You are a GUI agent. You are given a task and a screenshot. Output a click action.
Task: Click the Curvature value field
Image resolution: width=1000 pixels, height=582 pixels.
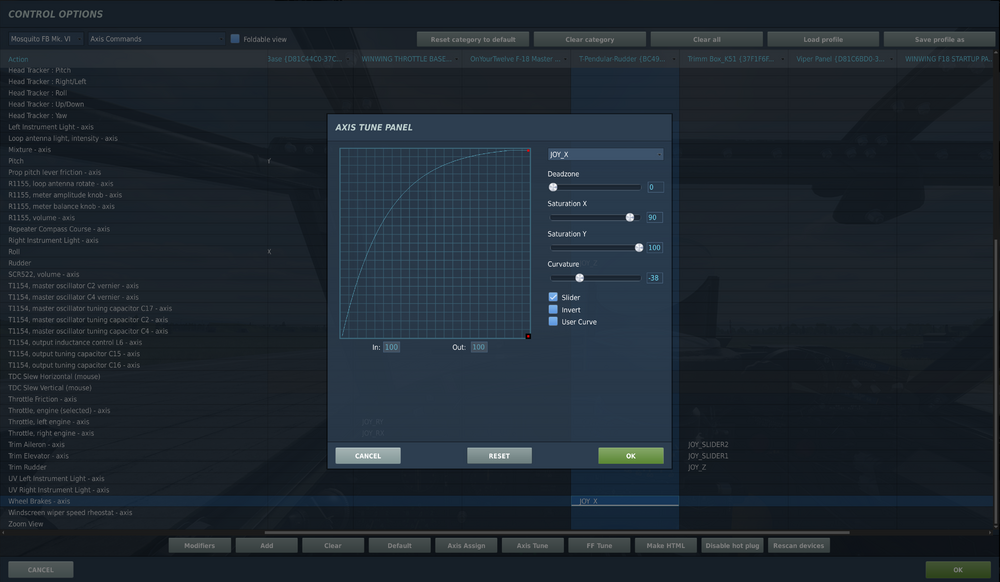tap(654, 278)
